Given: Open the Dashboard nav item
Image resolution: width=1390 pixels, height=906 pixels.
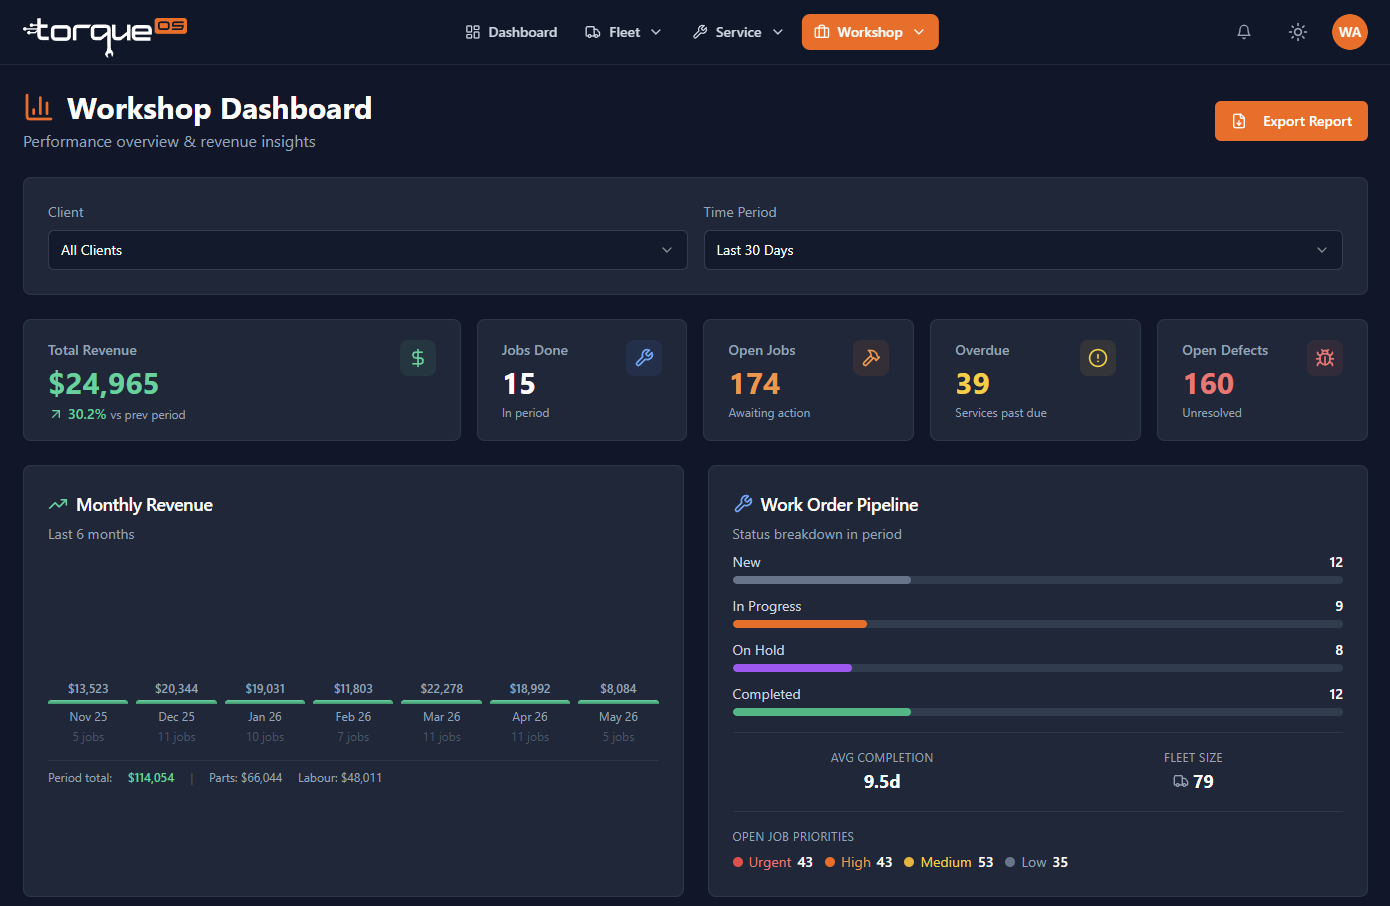Looking at the screenshot, I should [x=511, y=32].
